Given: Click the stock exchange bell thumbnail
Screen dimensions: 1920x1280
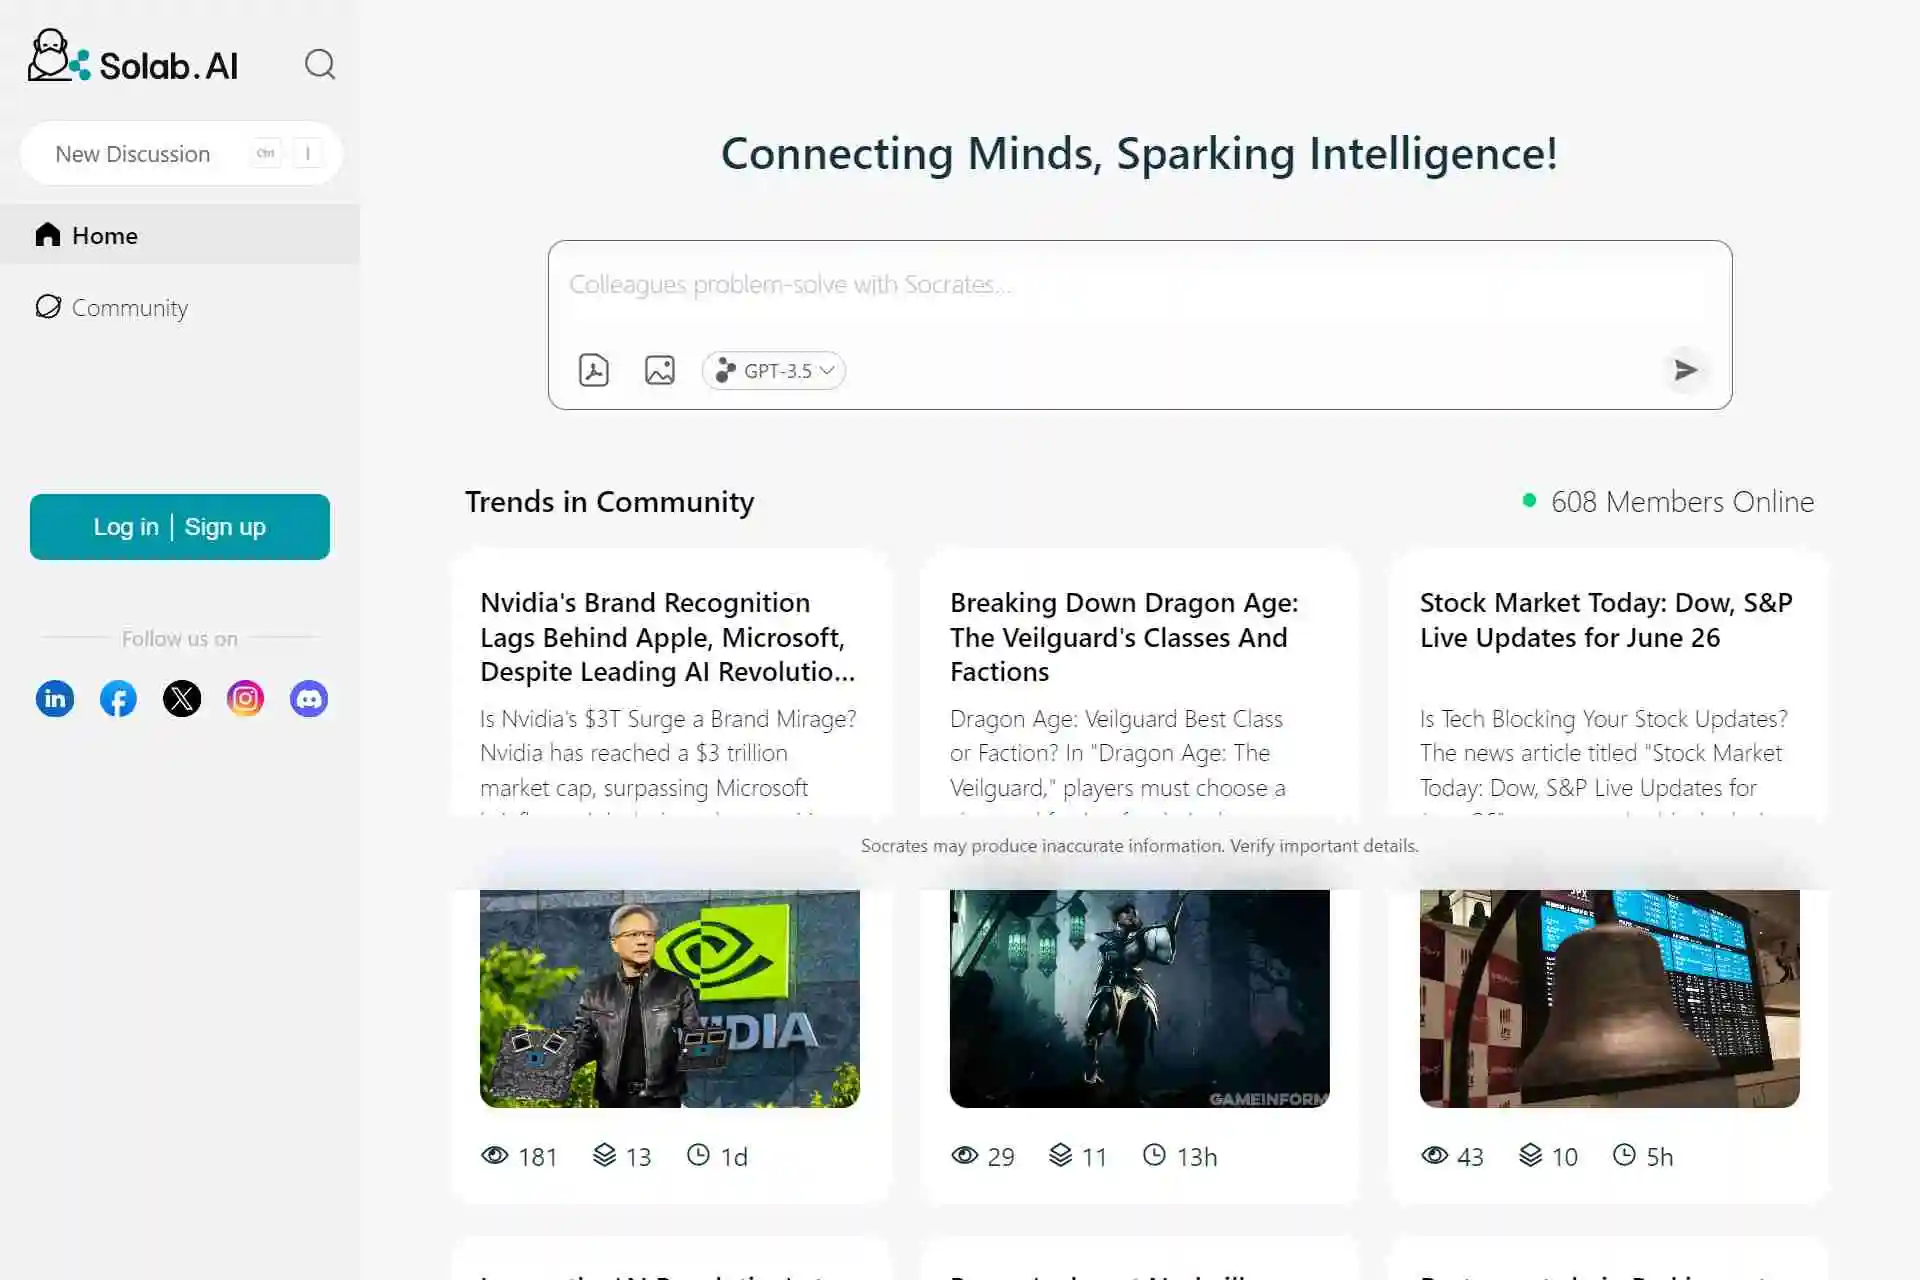Looking at the screenshot, I should [x=1610, y=998].
